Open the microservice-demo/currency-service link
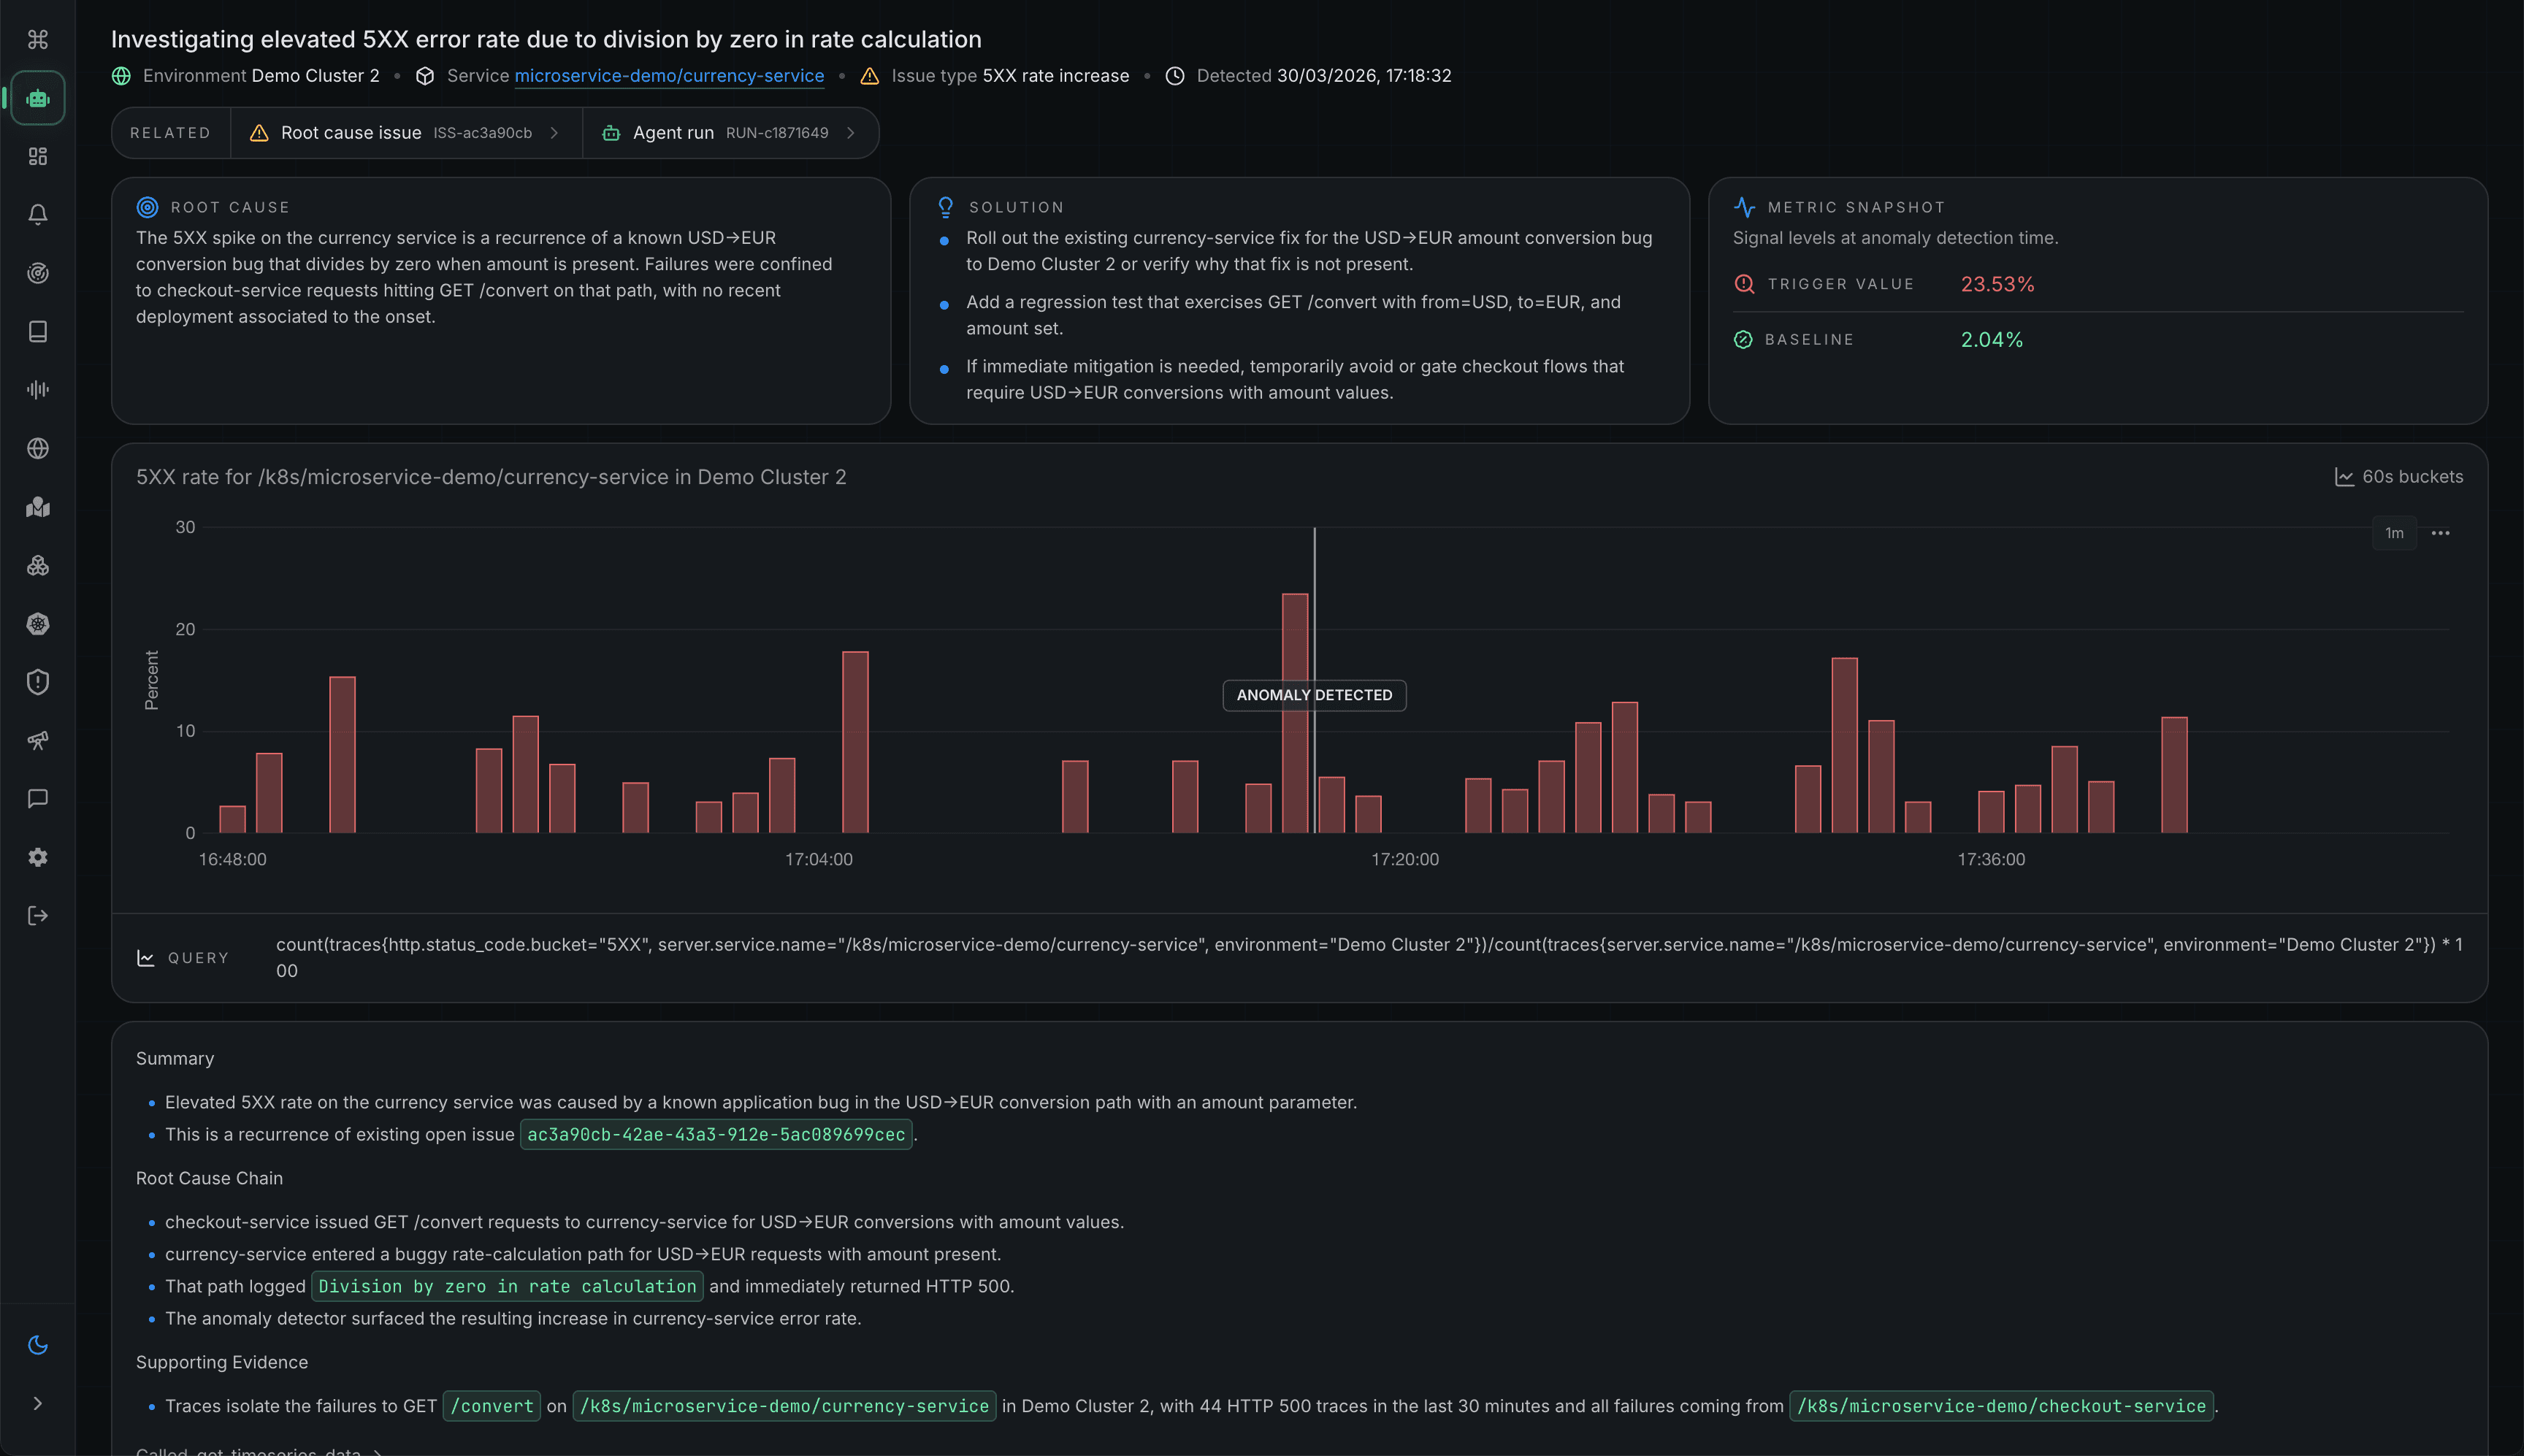The width and height of the screenshot is (2524, 1456). pyautogui.click(x=669, y=75)
